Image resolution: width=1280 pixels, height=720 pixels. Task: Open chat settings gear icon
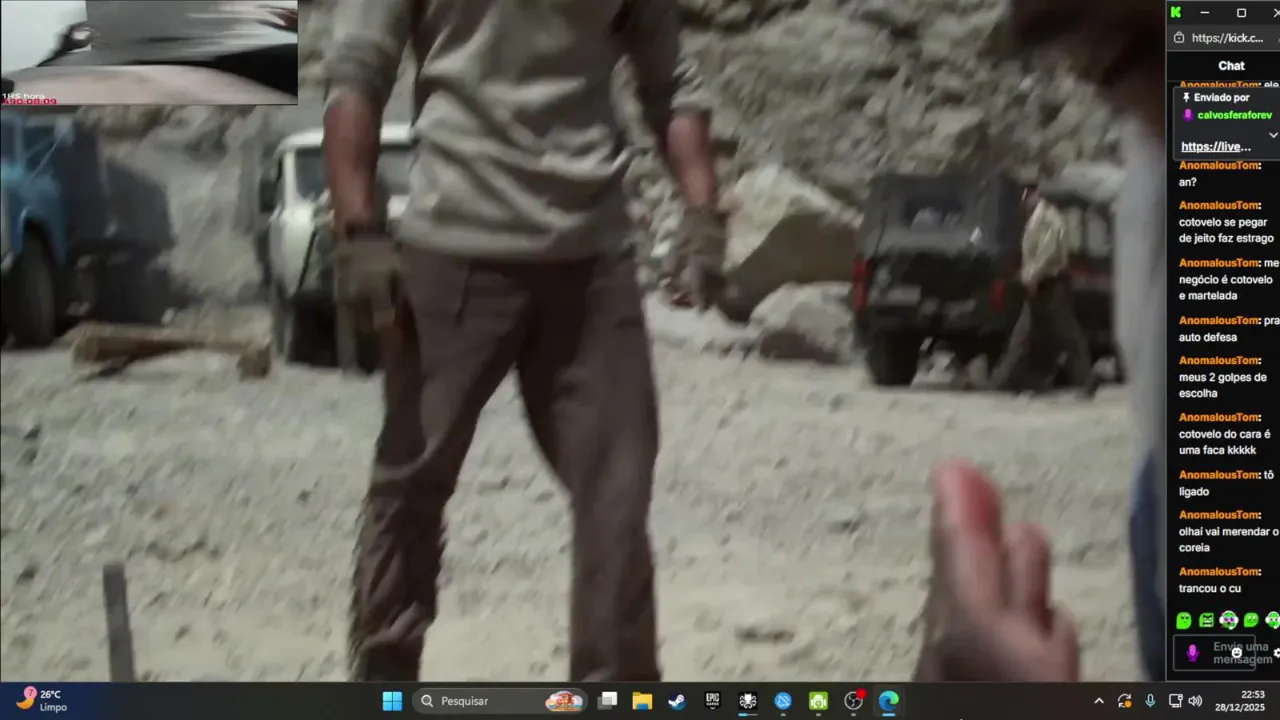pyautogui.click(x=1276, y=653)
